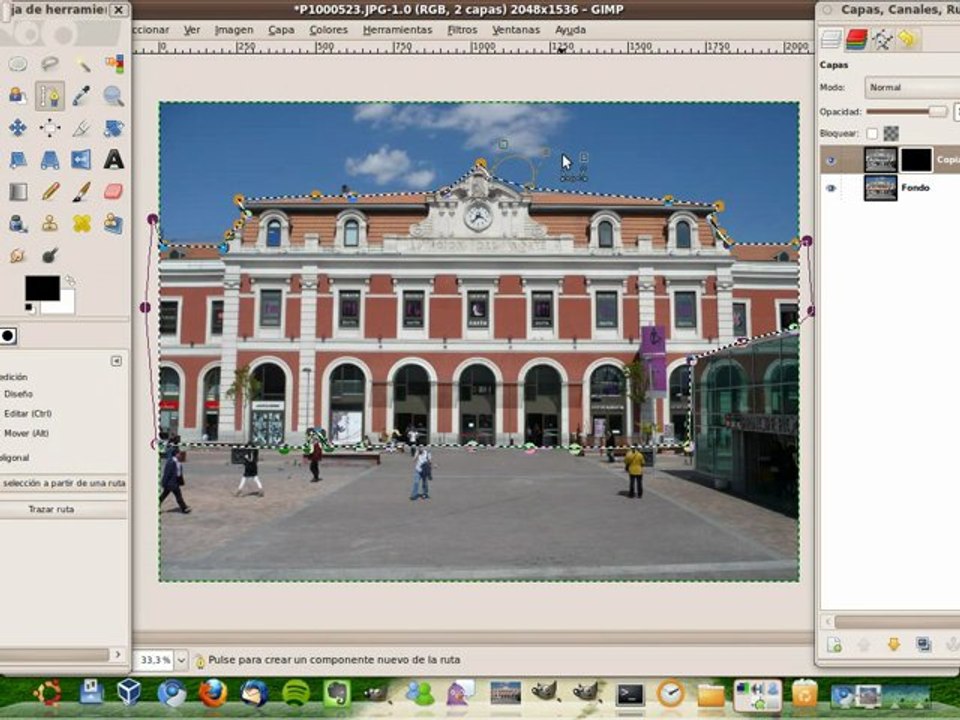
Task: Duplicate the layer button
Action: click(923, 644)
